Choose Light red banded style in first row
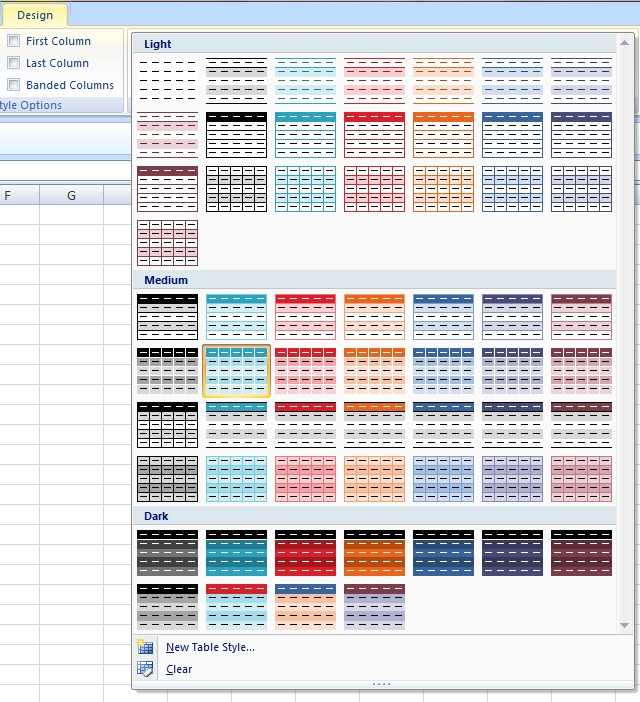 374,81
